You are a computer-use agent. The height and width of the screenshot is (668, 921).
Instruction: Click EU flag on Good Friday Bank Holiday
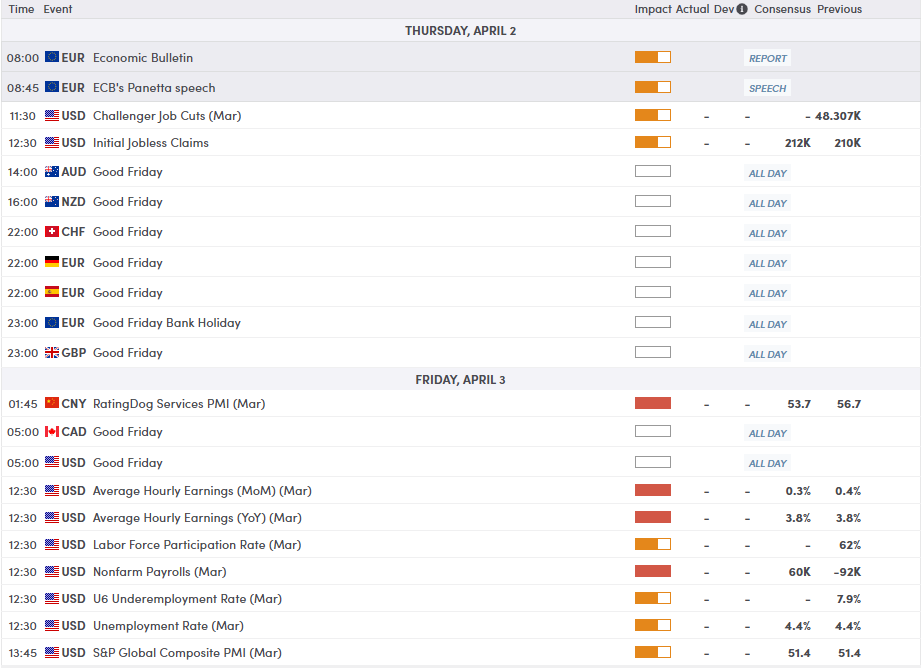tap(52, 323)
